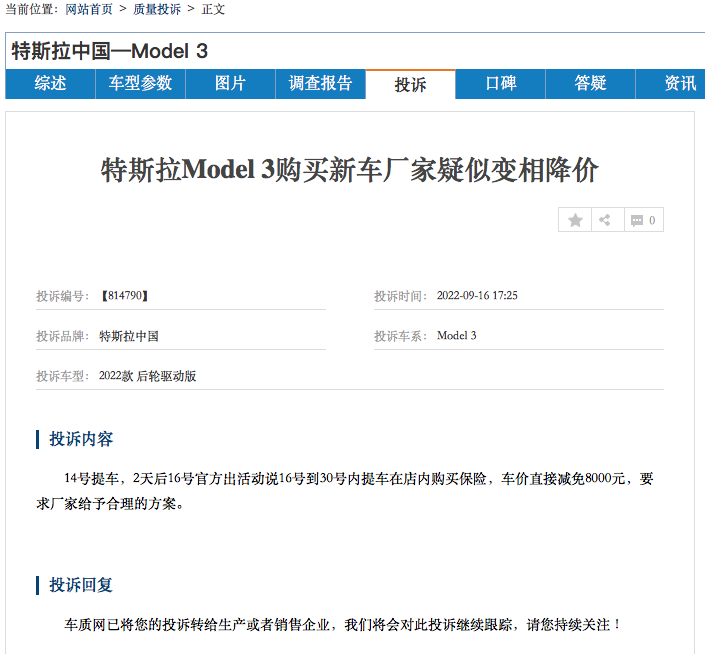
Task: Open the 综述 tab
Action: tap(50, 84)
